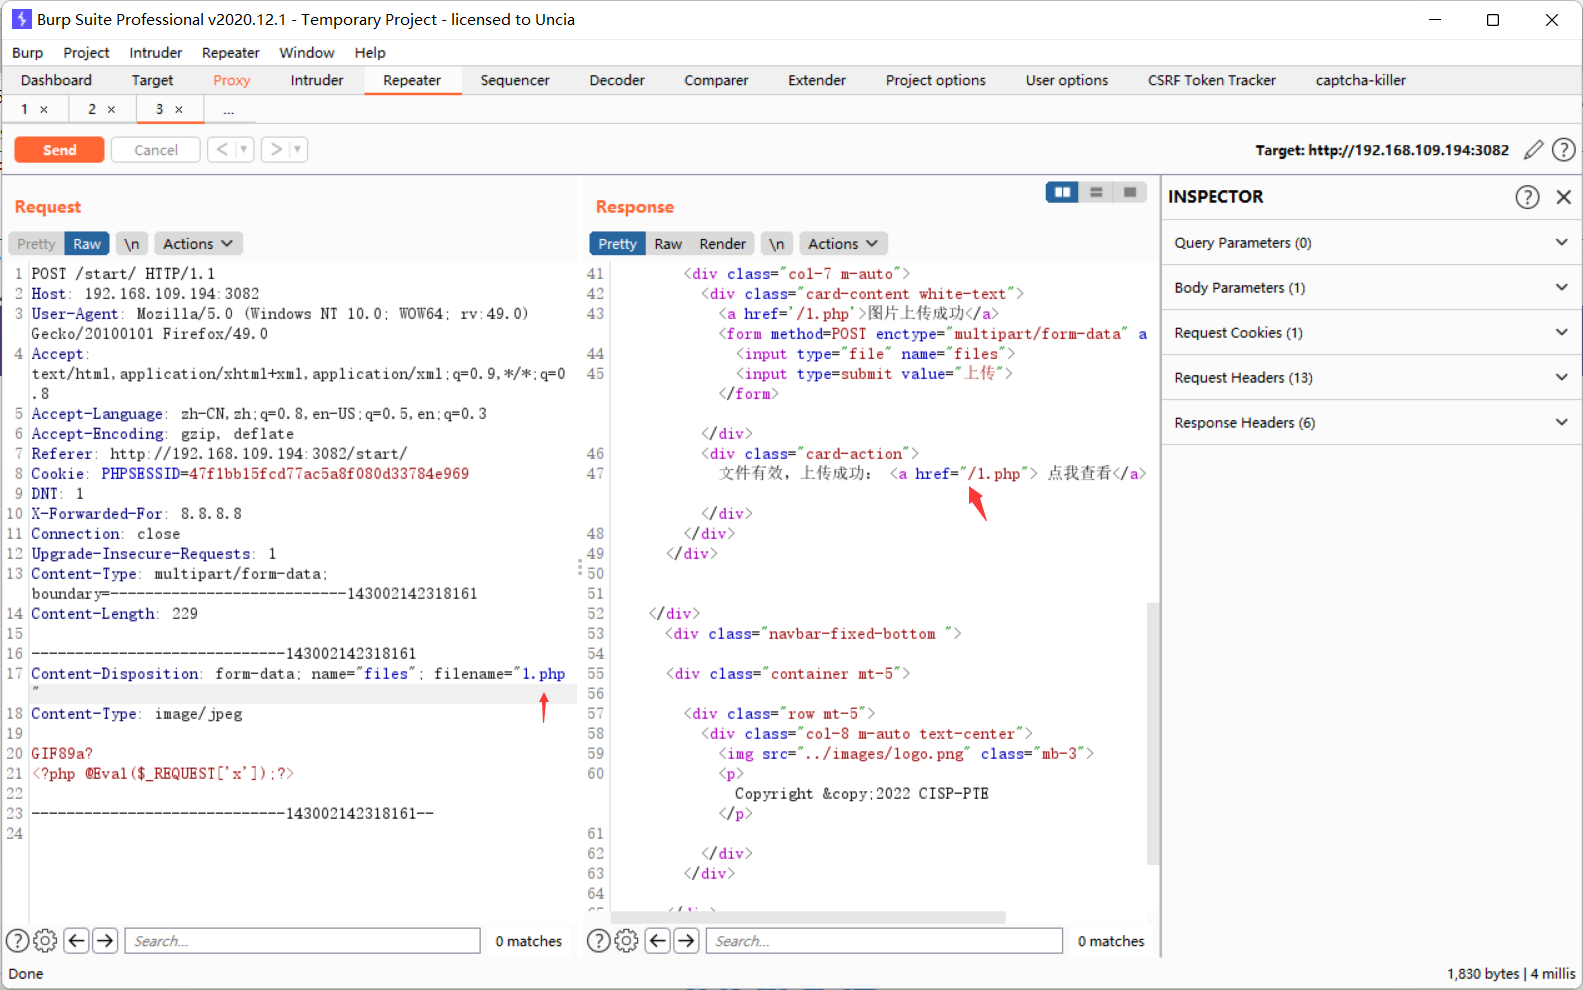The height and width of the screenshot is (990, 1583).
Task: Open the captcha-killer tab
Action: [x=1361, y=81]
